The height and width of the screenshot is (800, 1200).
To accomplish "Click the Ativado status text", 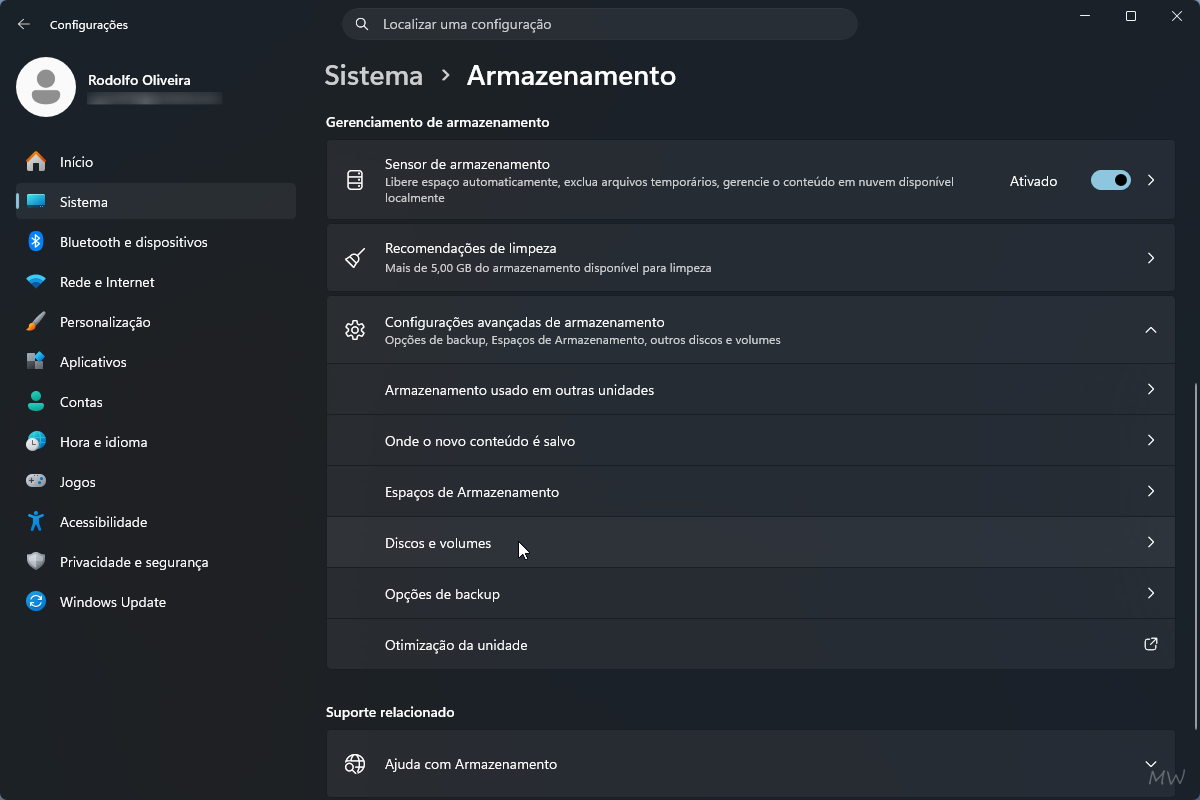I will [1033, 181].
